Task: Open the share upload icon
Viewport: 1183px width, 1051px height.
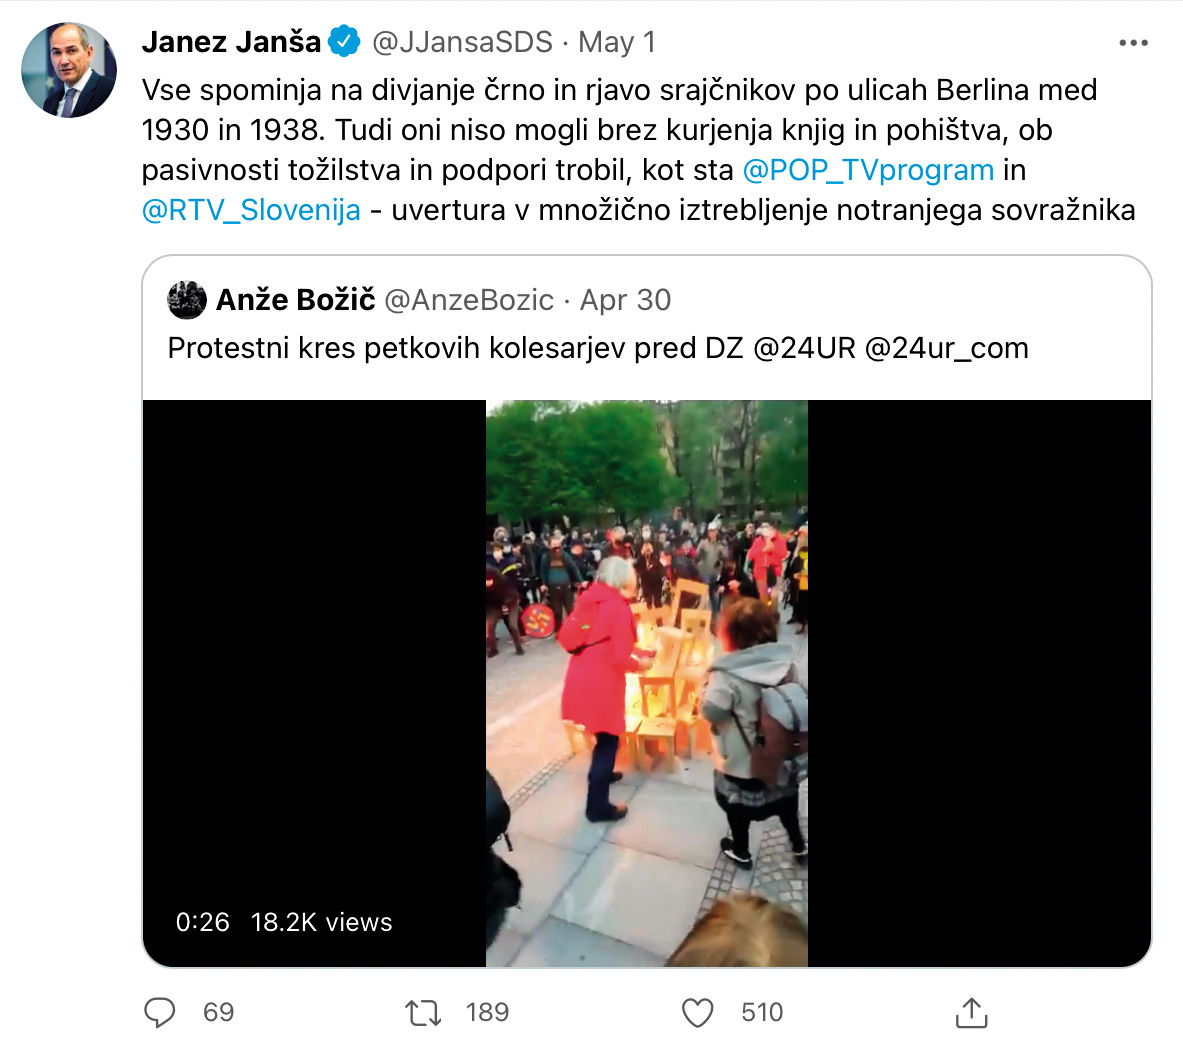Action: 971,1013
